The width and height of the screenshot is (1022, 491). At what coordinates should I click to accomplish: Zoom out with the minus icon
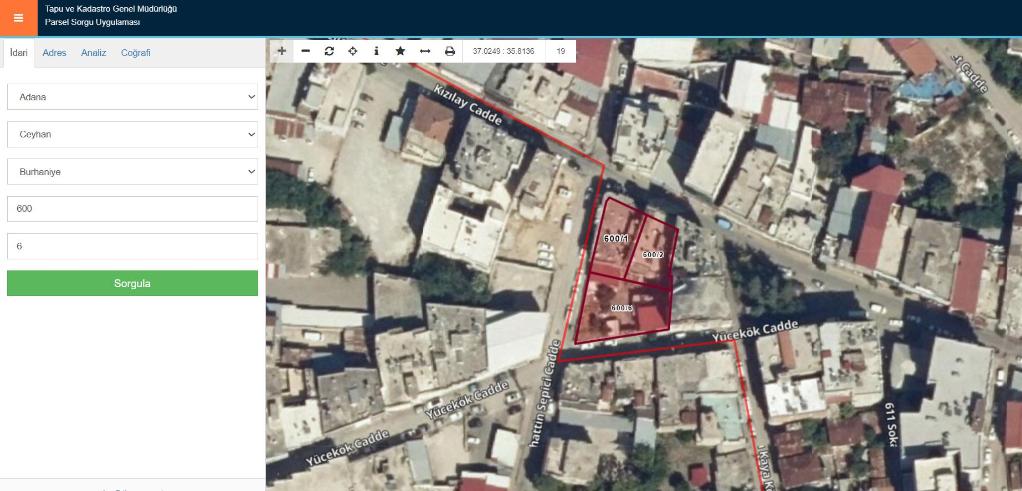pyautogui.click(x=305, y=51)
